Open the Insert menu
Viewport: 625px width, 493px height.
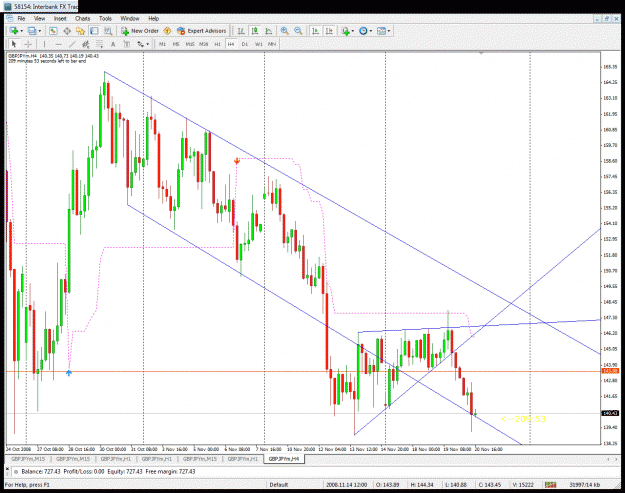tap(60, 18)
